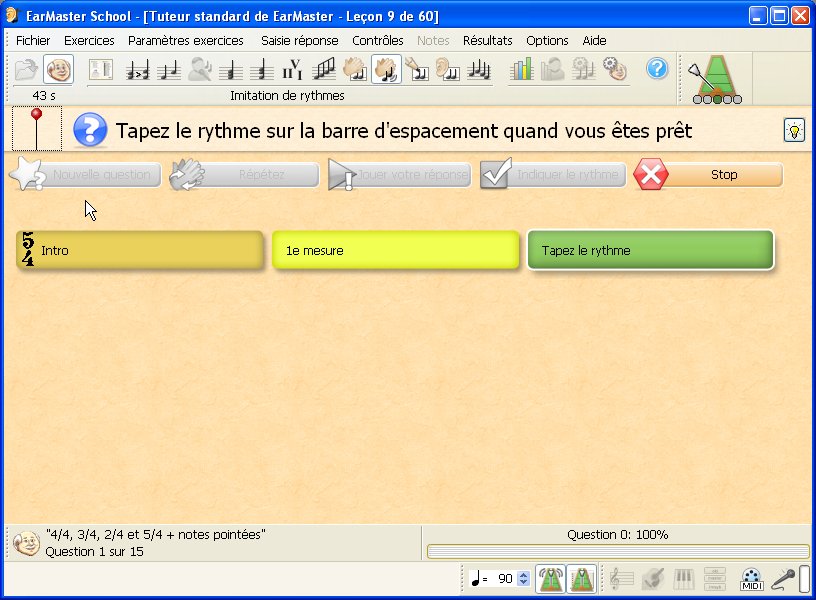
Task: Toggle the silent metronome button
Action: pyautogui.click(x=582, y=578)
